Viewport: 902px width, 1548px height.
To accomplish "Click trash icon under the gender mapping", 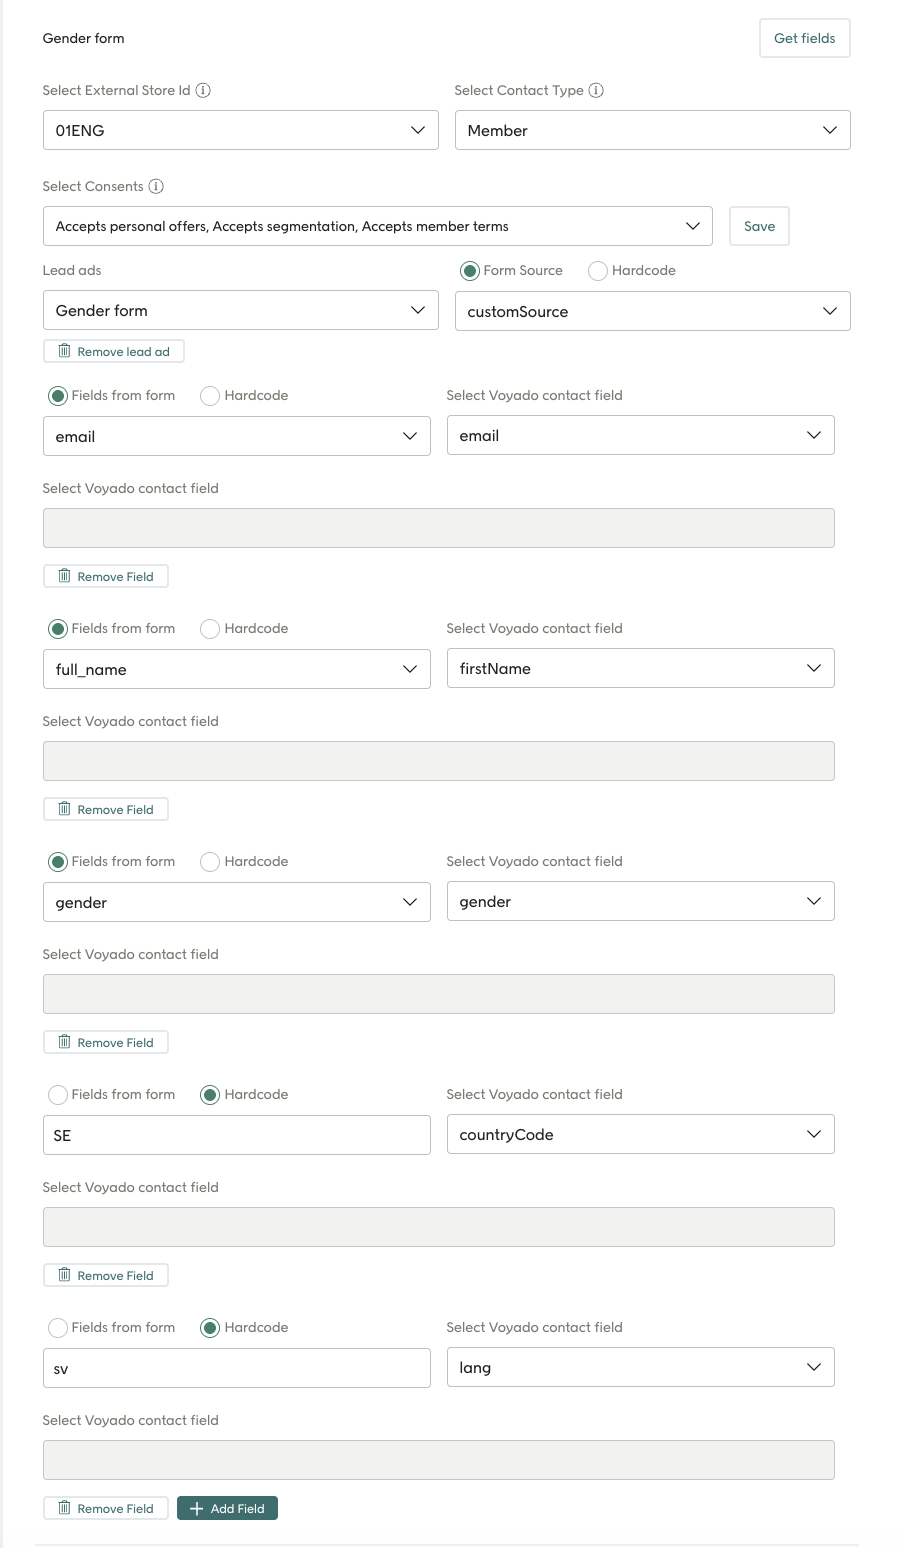I will (64, 1042).
